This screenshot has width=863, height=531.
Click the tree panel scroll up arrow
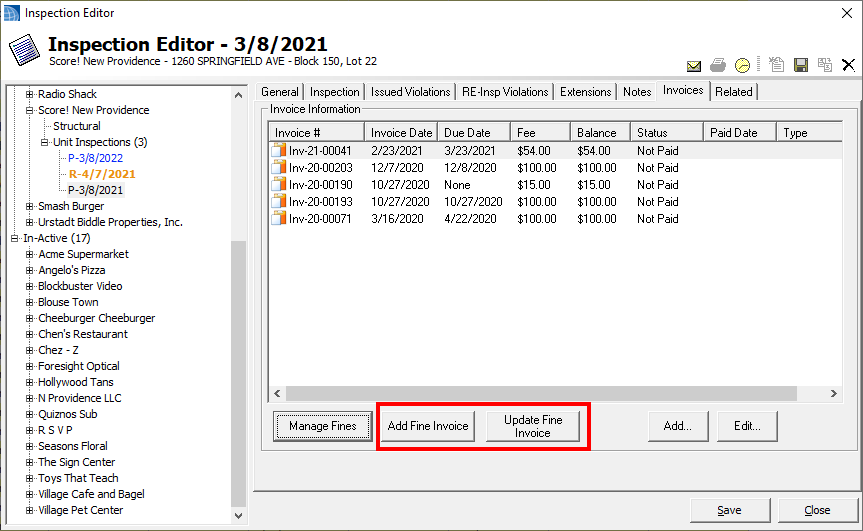[x=238, y=95]
